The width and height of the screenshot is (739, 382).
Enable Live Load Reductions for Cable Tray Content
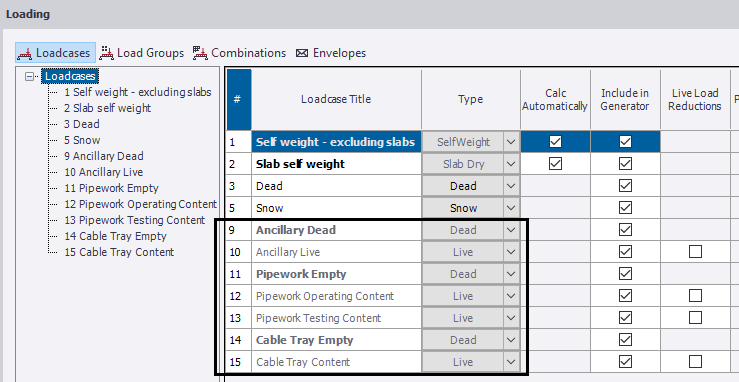(x=695, y=361)
